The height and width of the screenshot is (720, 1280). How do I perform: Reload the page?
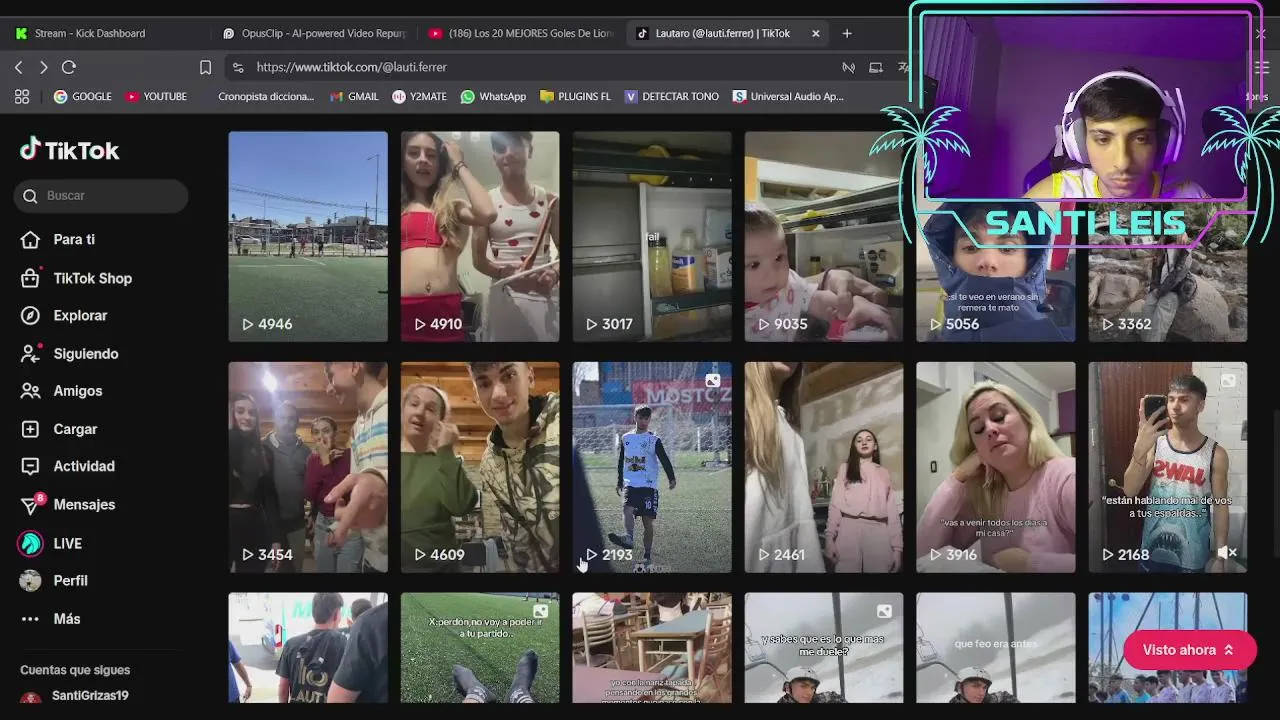point(69,67)
